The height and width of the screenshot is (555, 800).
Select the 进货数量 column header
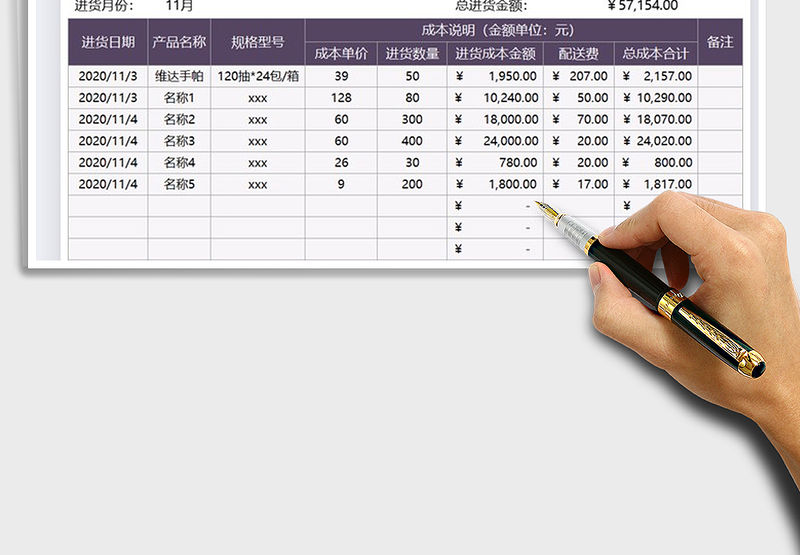click(x=412, y=54)
